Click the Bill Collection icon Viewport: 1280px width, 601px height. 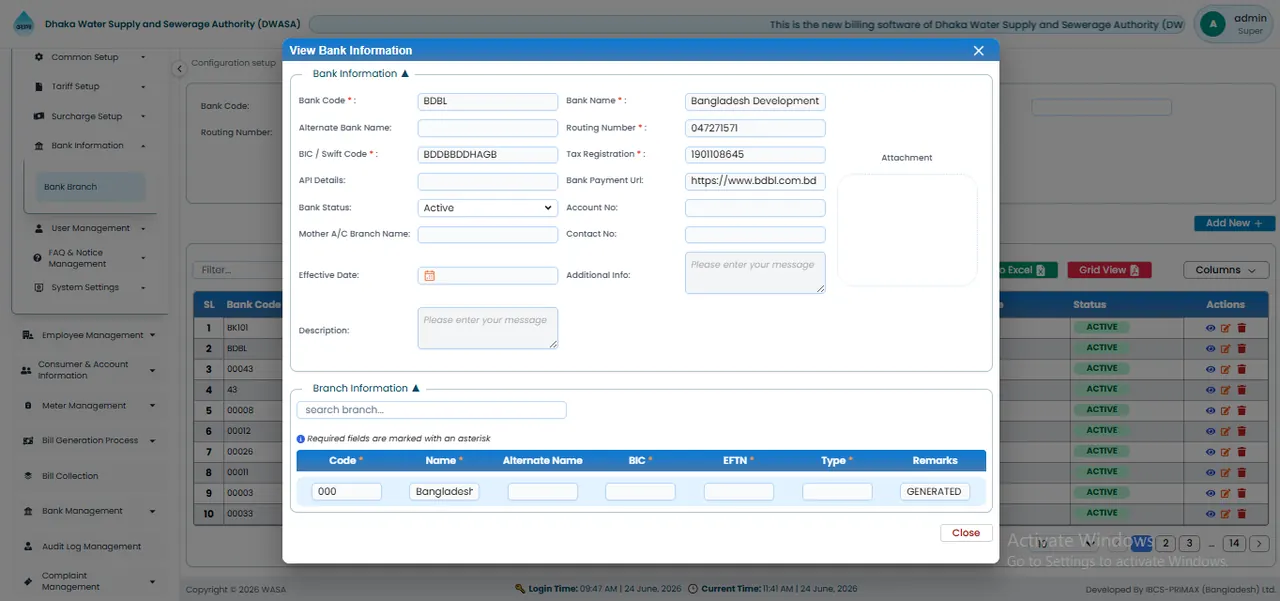click(27, 476)
